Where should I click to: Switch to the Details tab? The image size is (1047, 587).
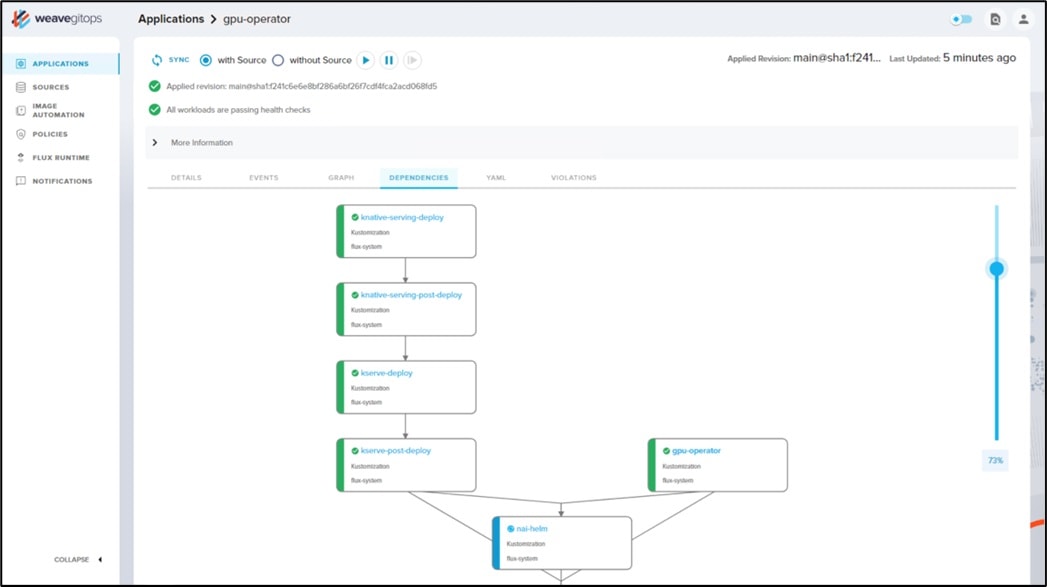186,178
